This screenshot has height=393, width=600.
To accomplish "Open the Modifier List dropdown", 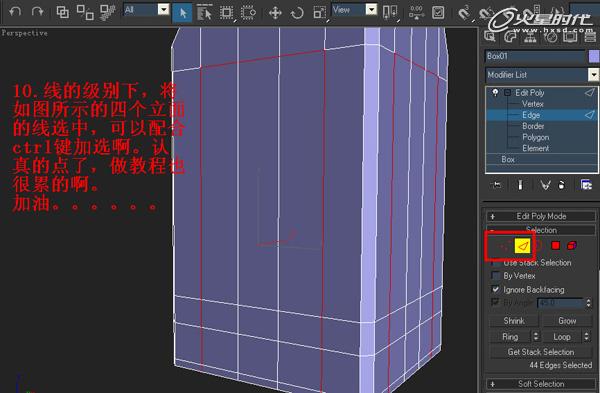I will (x=542, y=75).
